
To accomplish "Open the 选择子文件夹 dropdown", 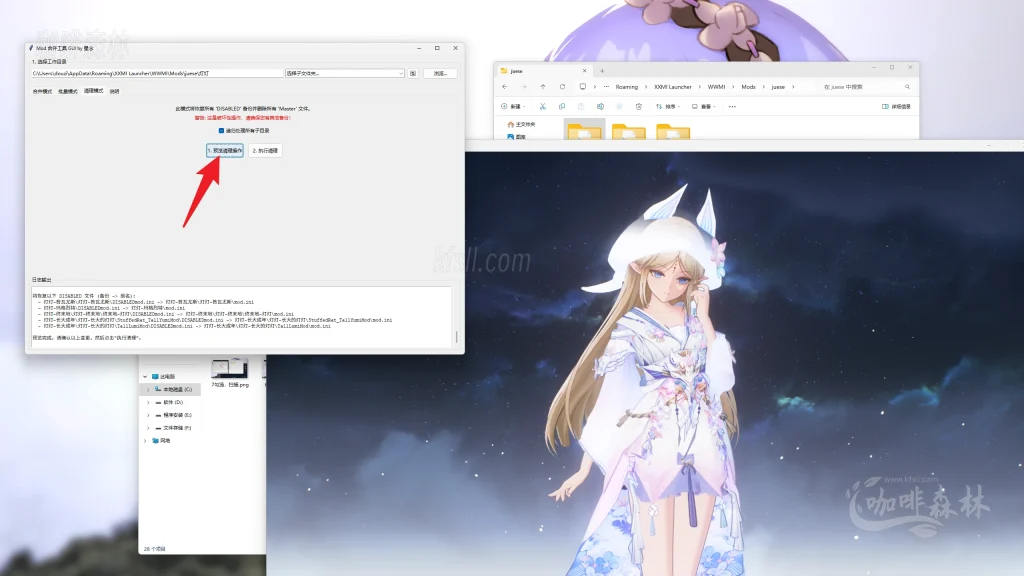I will 344,73.
